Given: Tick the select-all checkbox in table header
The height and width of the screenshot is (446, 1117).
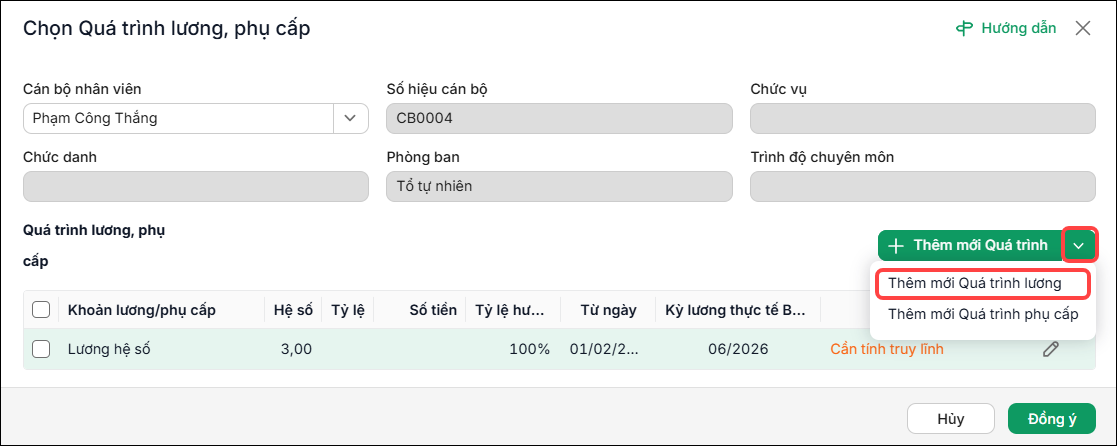Looking at the screenshot, I should pos(41,310).
